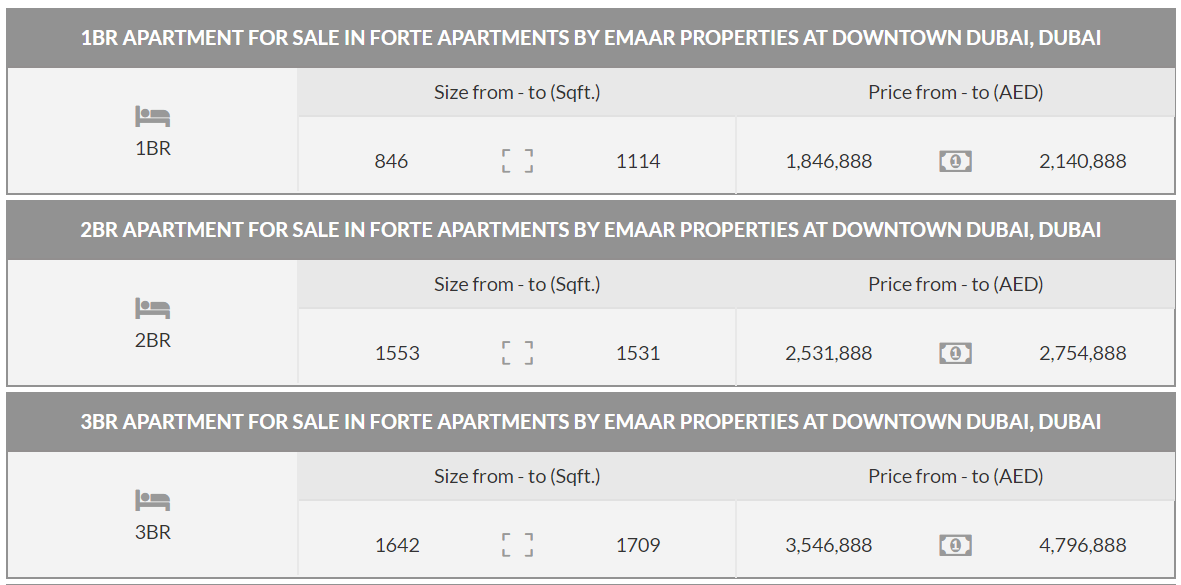This screenshot has height=585, width=1181.
Task: Click the size bracket icon for 2BR
Action: click(517, 353)
